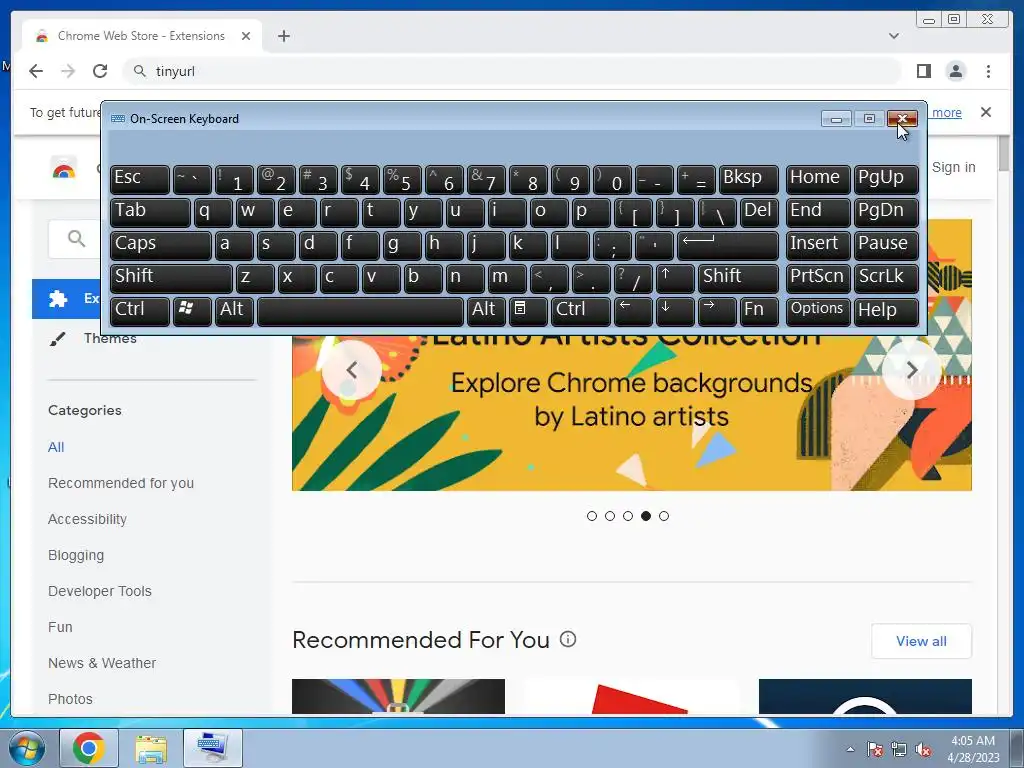Click the Chrome Web Store rainbow logo
1024x768 pixels.
coord(63,169)
